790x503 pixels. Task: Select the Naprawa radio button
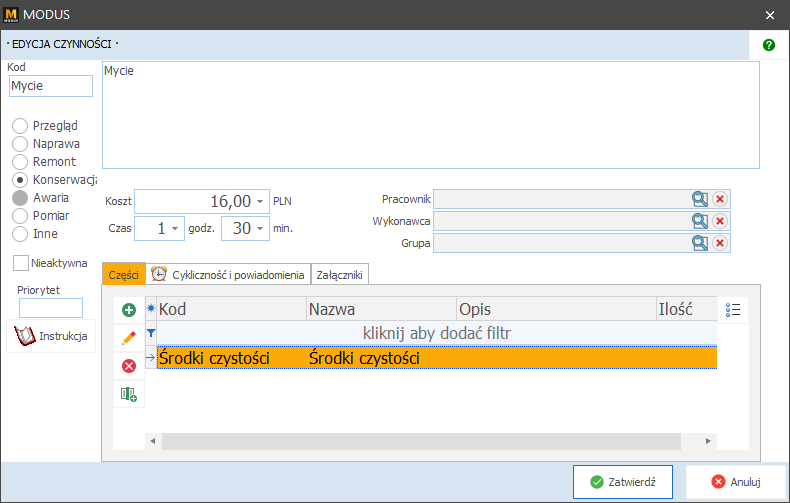point(20,144)
